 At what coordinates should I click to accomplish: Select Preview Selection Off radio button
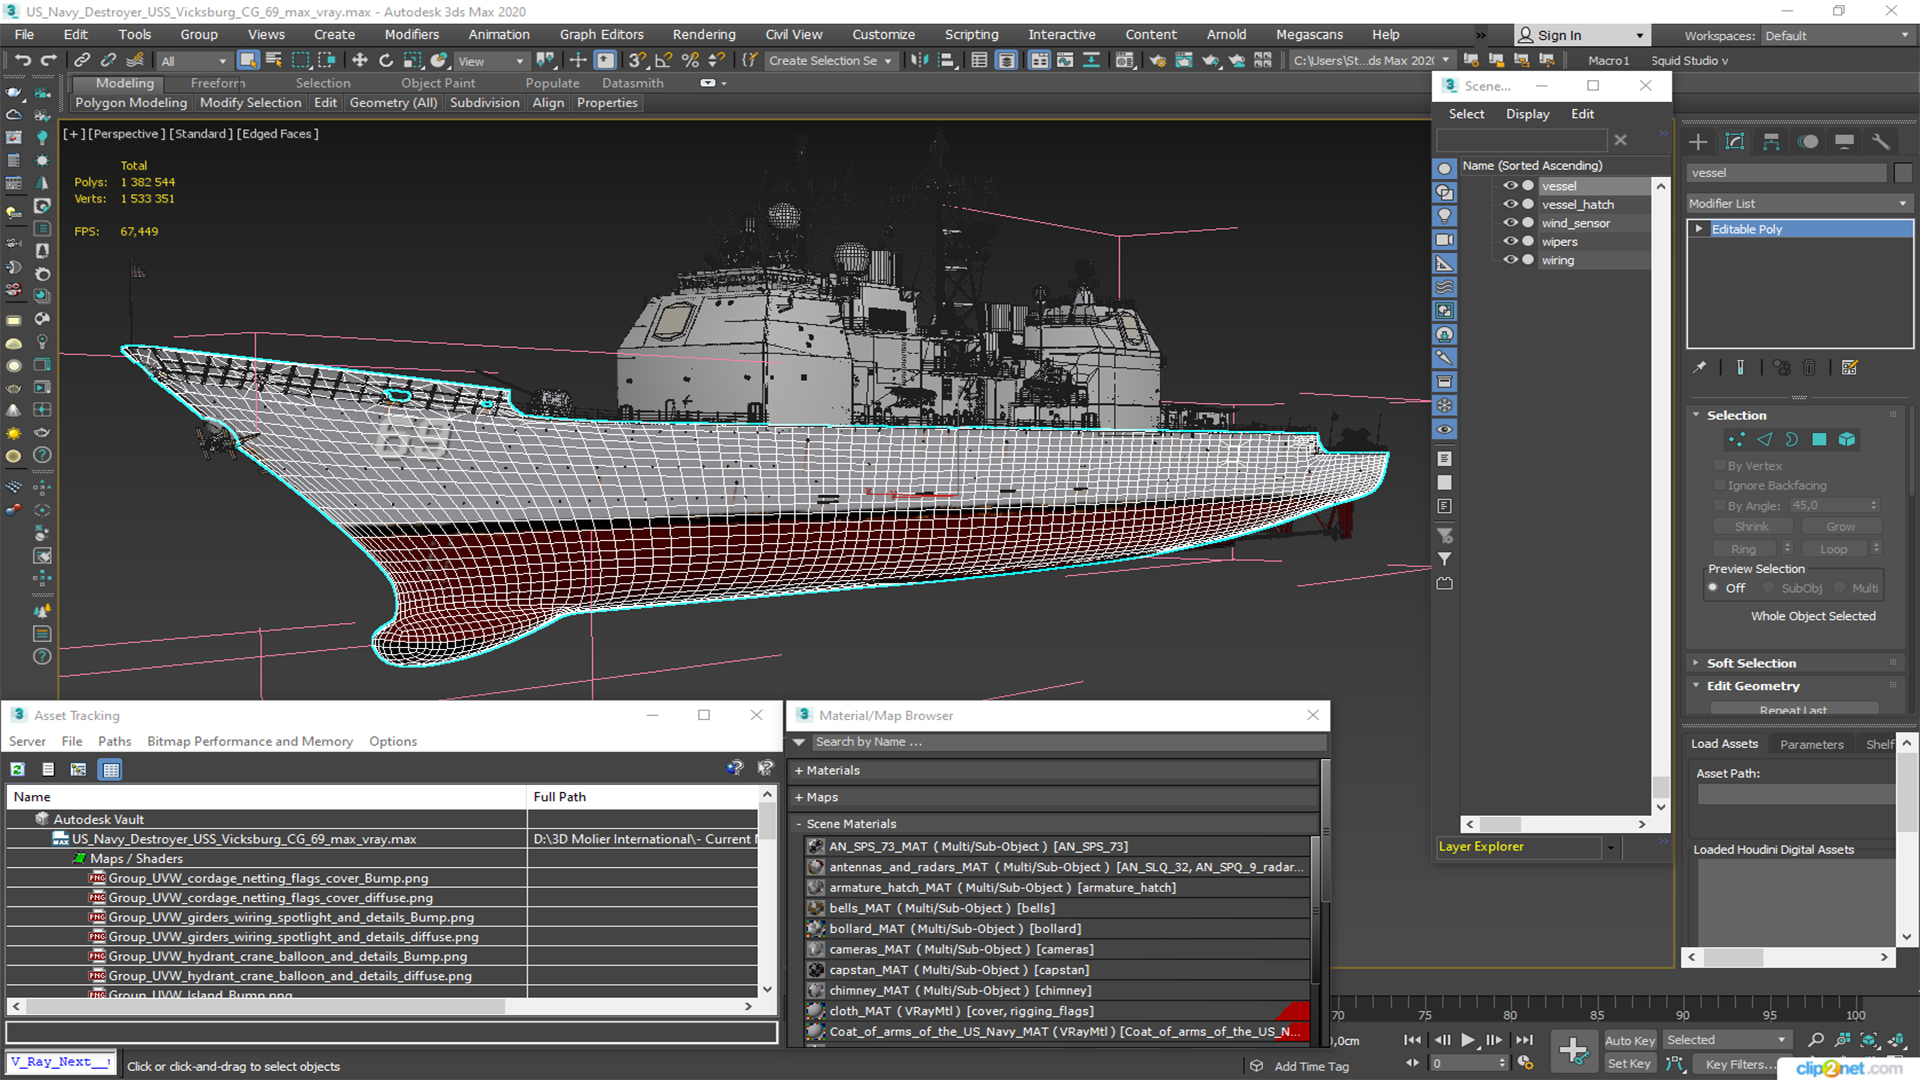pos(1713,588)
